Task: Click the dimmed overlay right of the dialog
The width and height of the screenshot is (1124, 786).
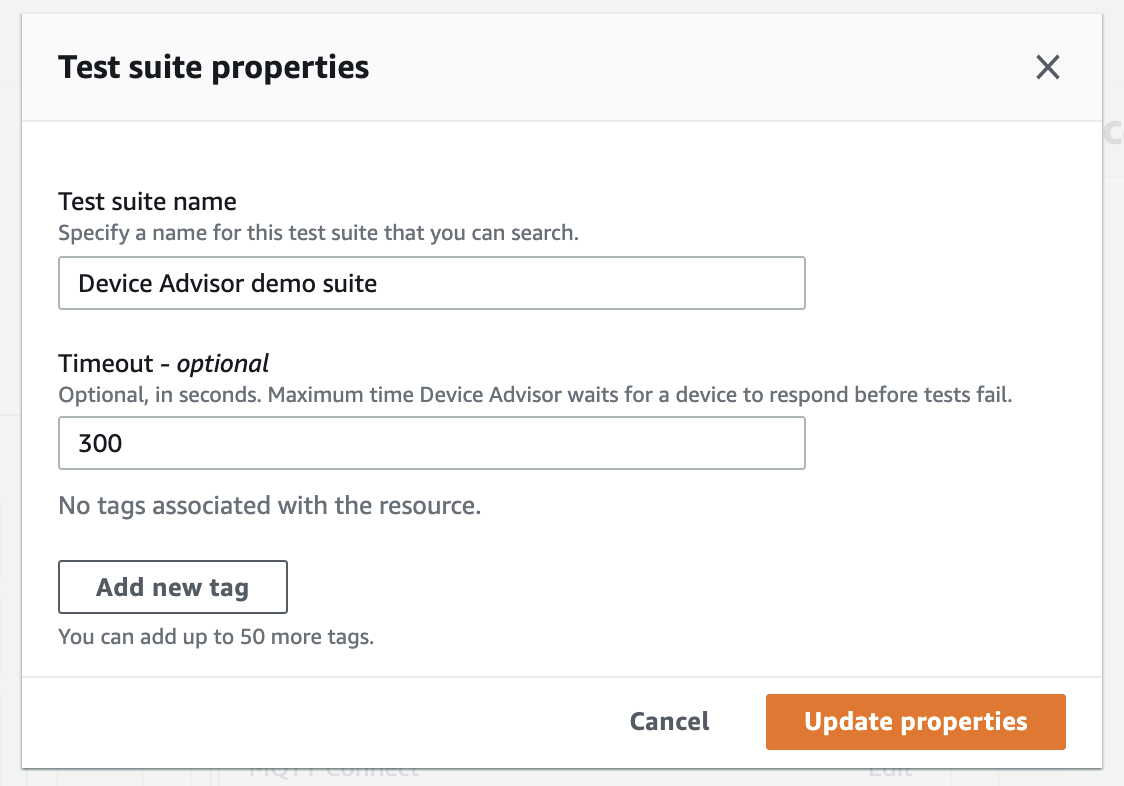Action: [x=1114, y=400]
